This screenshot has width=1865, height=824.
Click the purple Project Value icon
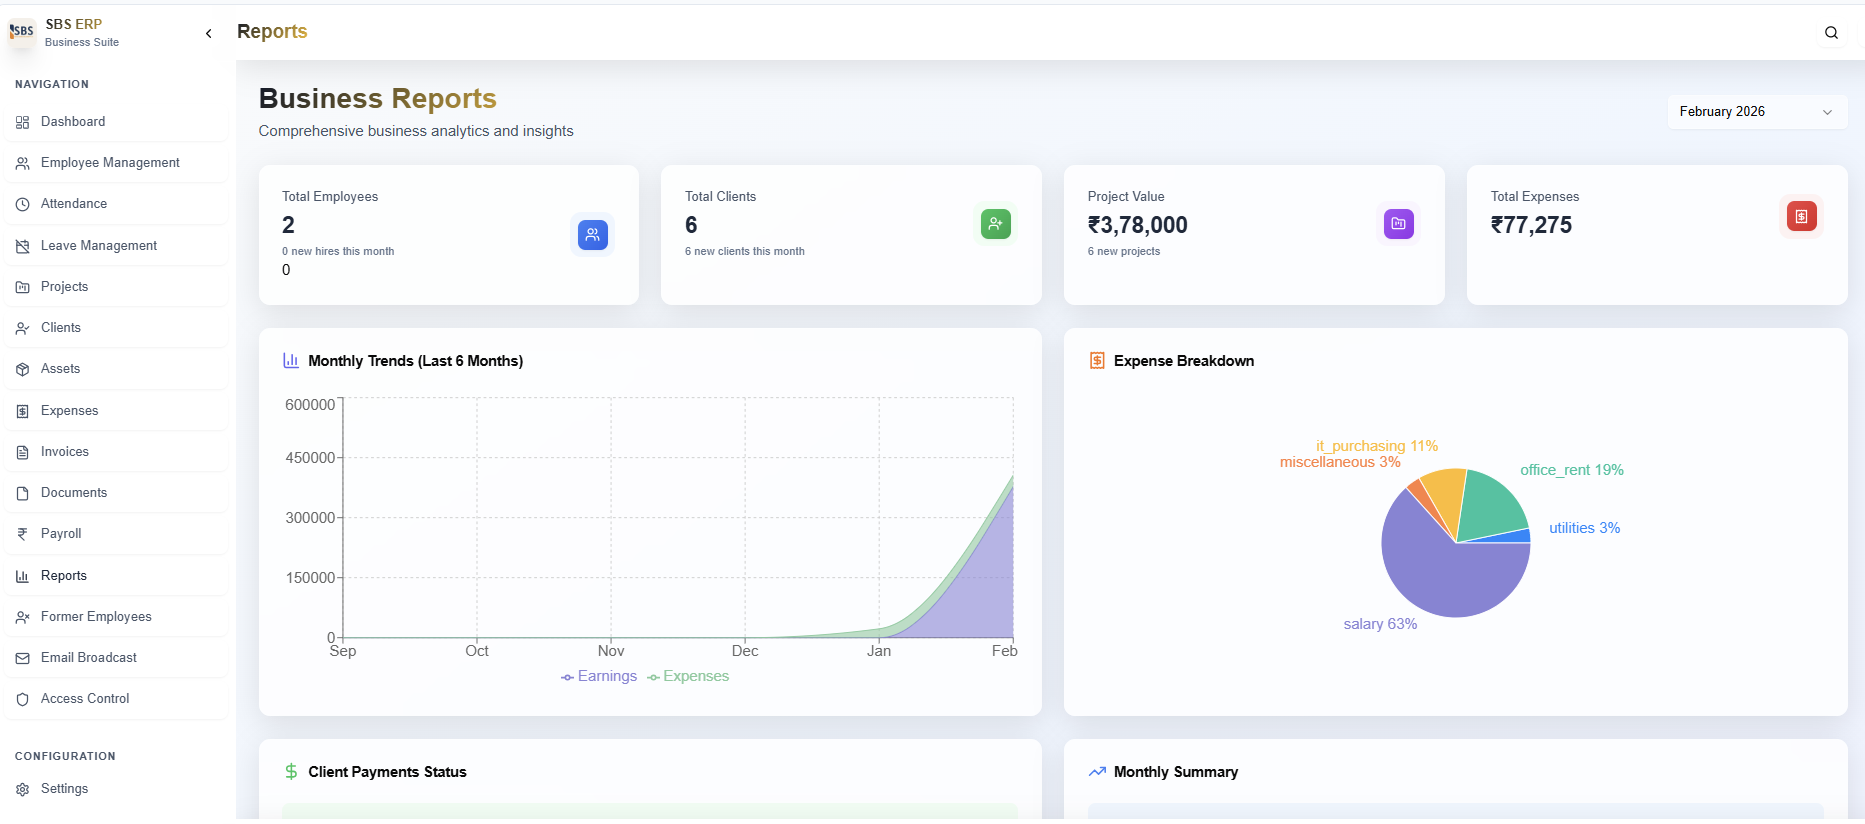click(1399, 224)
